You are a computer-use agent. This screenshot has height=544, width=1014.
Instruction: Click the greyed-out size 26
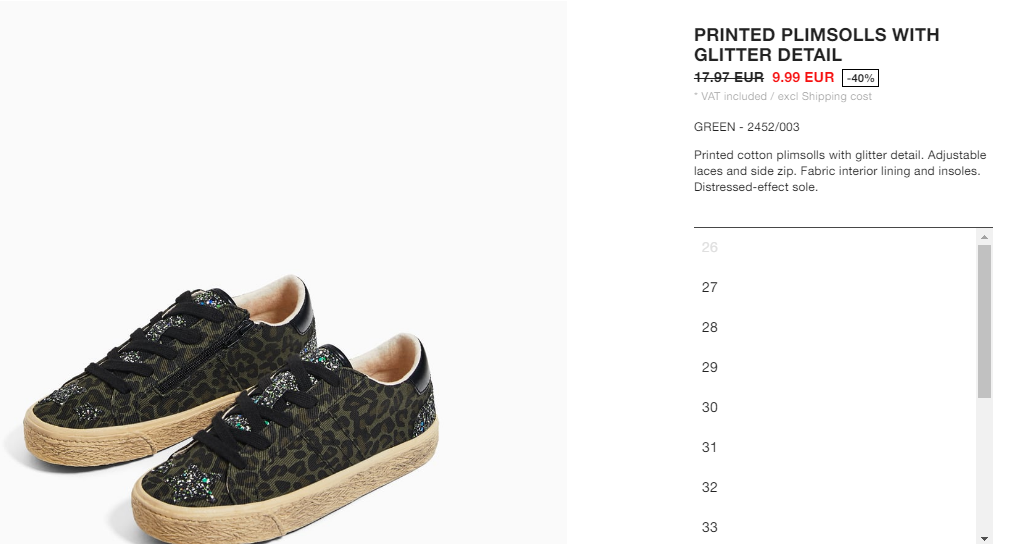(x=709, y=247)
